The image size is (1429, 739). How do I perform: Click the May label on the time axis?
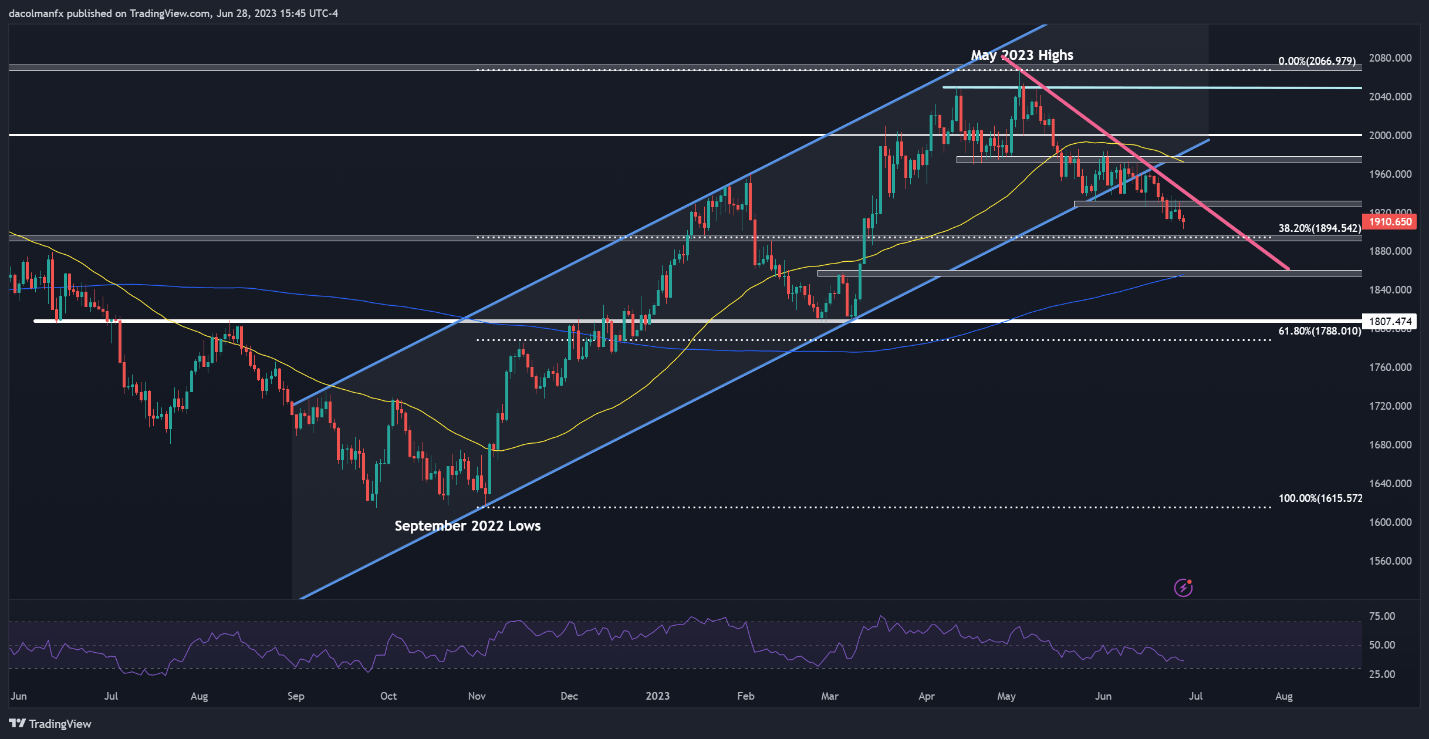[x=1008, y=695]
